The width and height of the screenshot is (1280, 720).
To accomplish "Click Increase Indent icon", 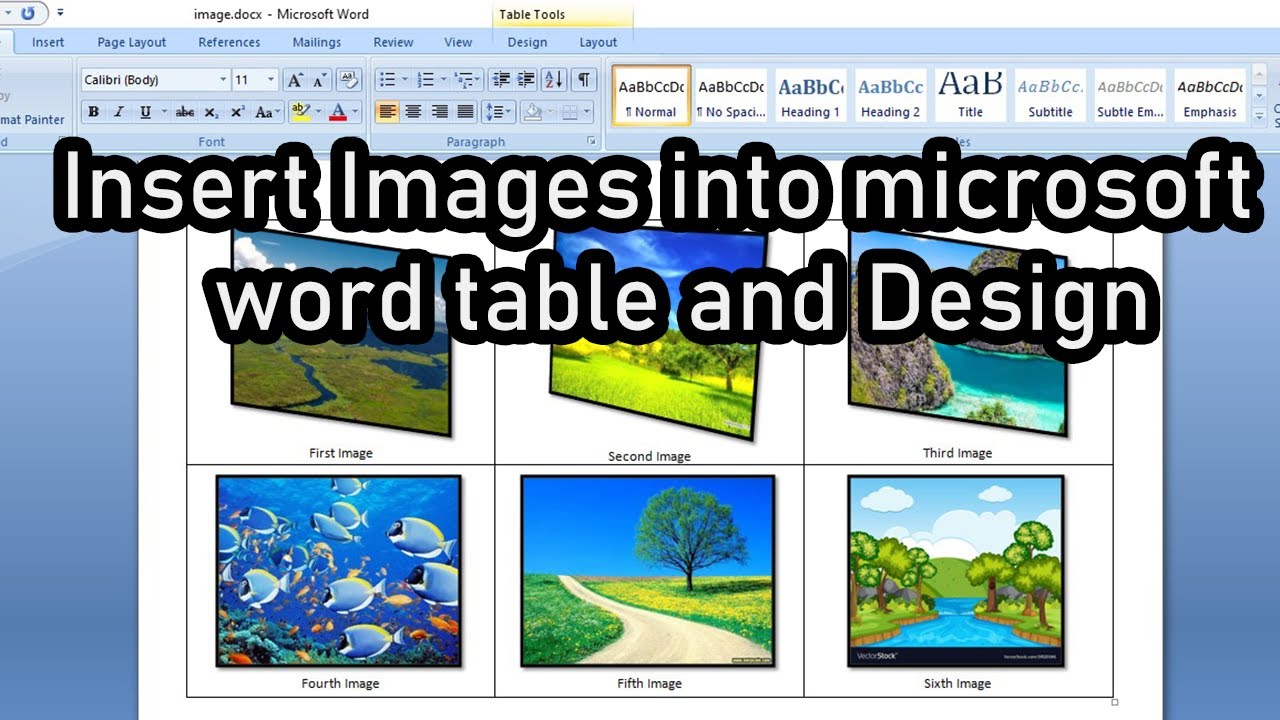I will (526, 80).
